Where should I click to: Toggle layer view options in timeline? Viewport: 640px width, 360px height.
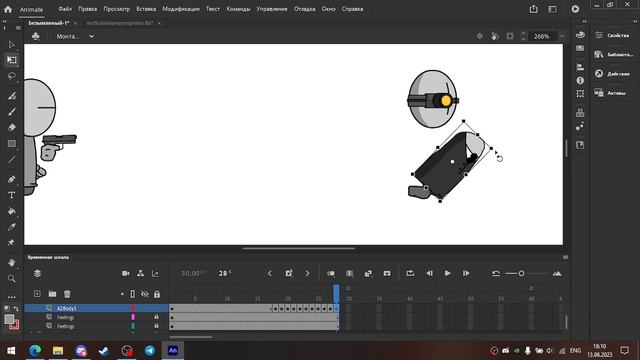click(37, 273)
